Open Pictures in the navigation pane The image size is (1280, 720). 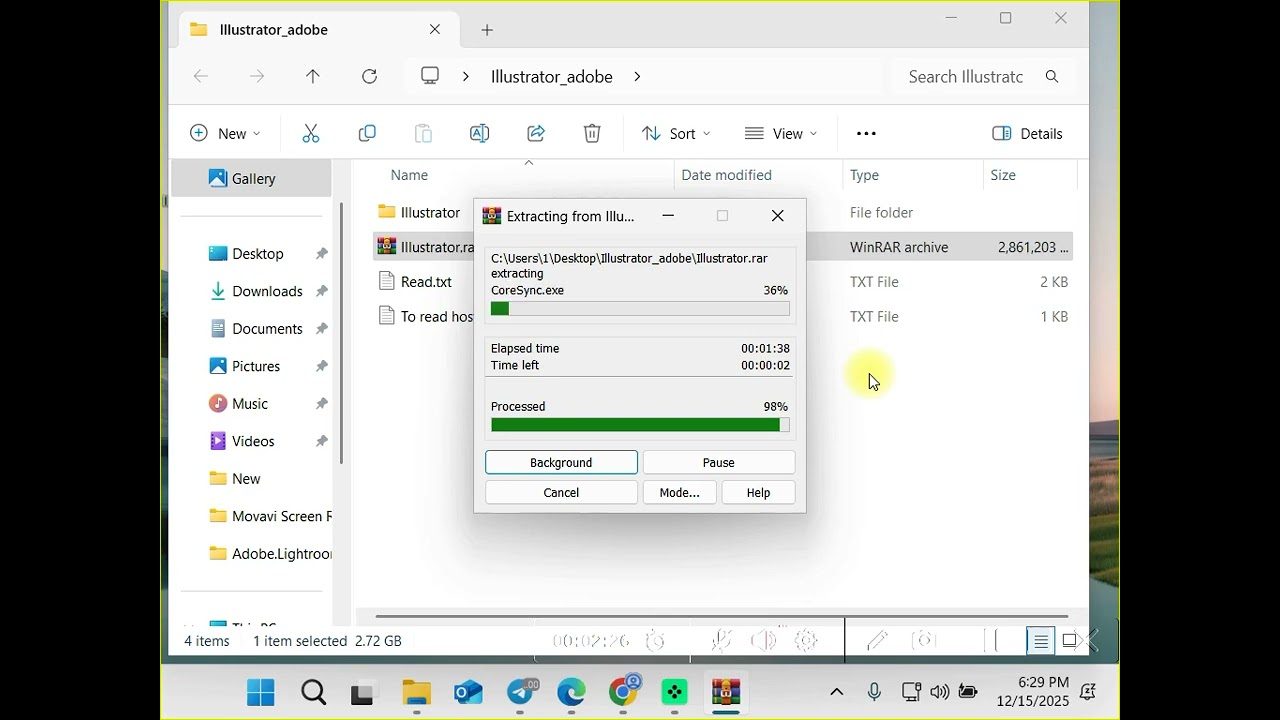click(256, 366)
